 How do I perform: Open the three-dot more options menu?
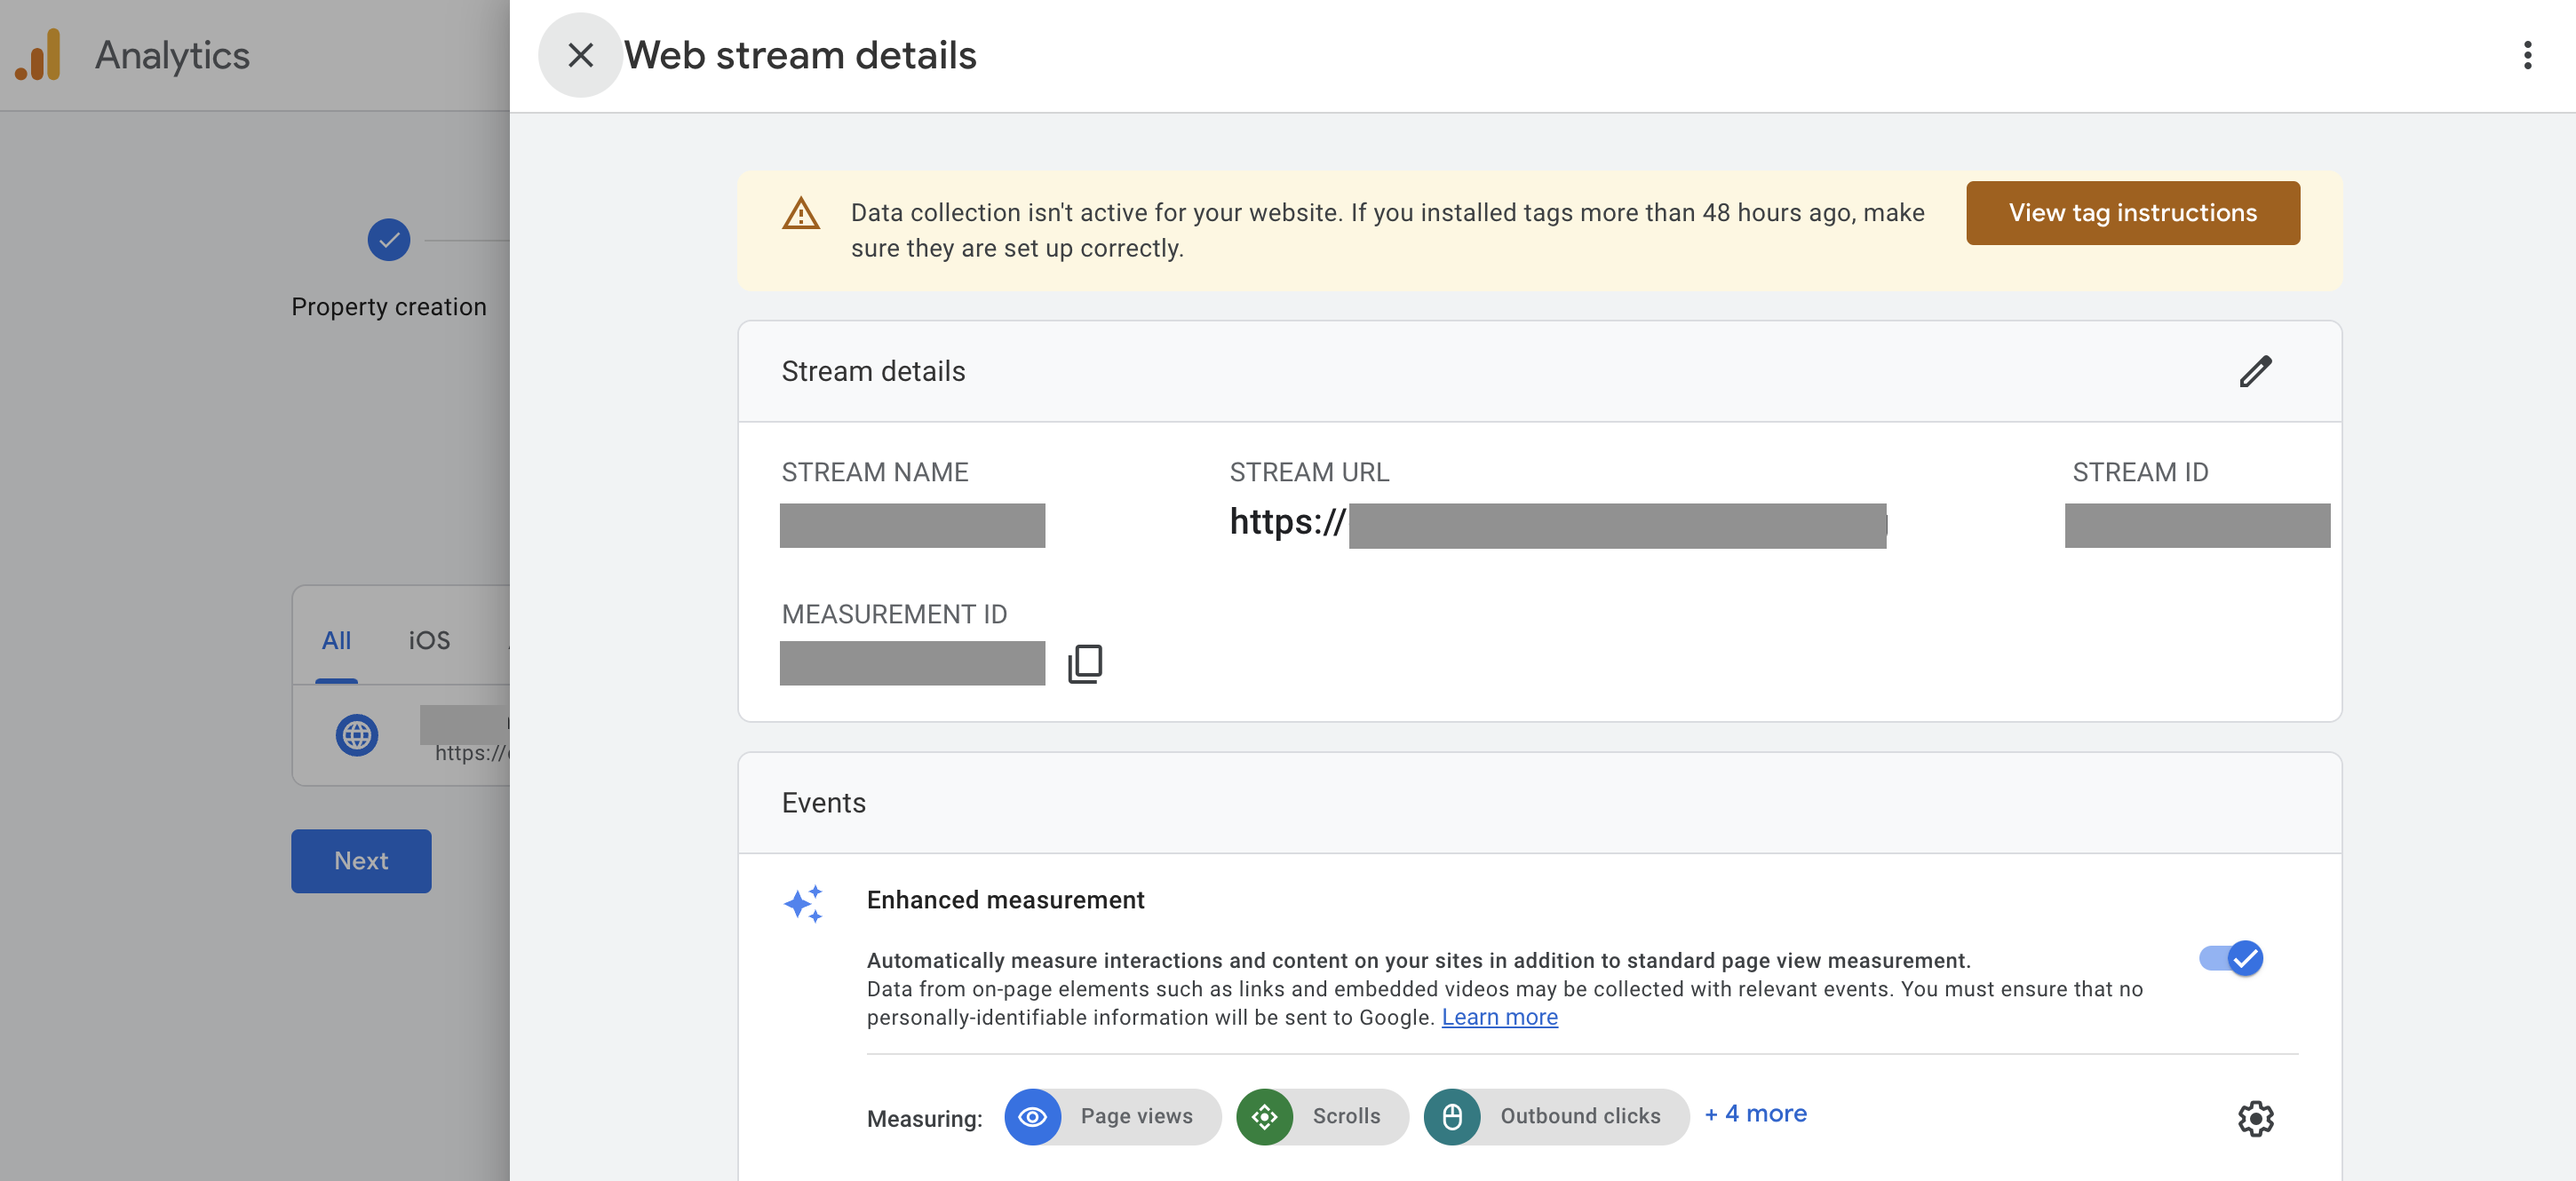pyautogui.click(x=2526, y=55)
